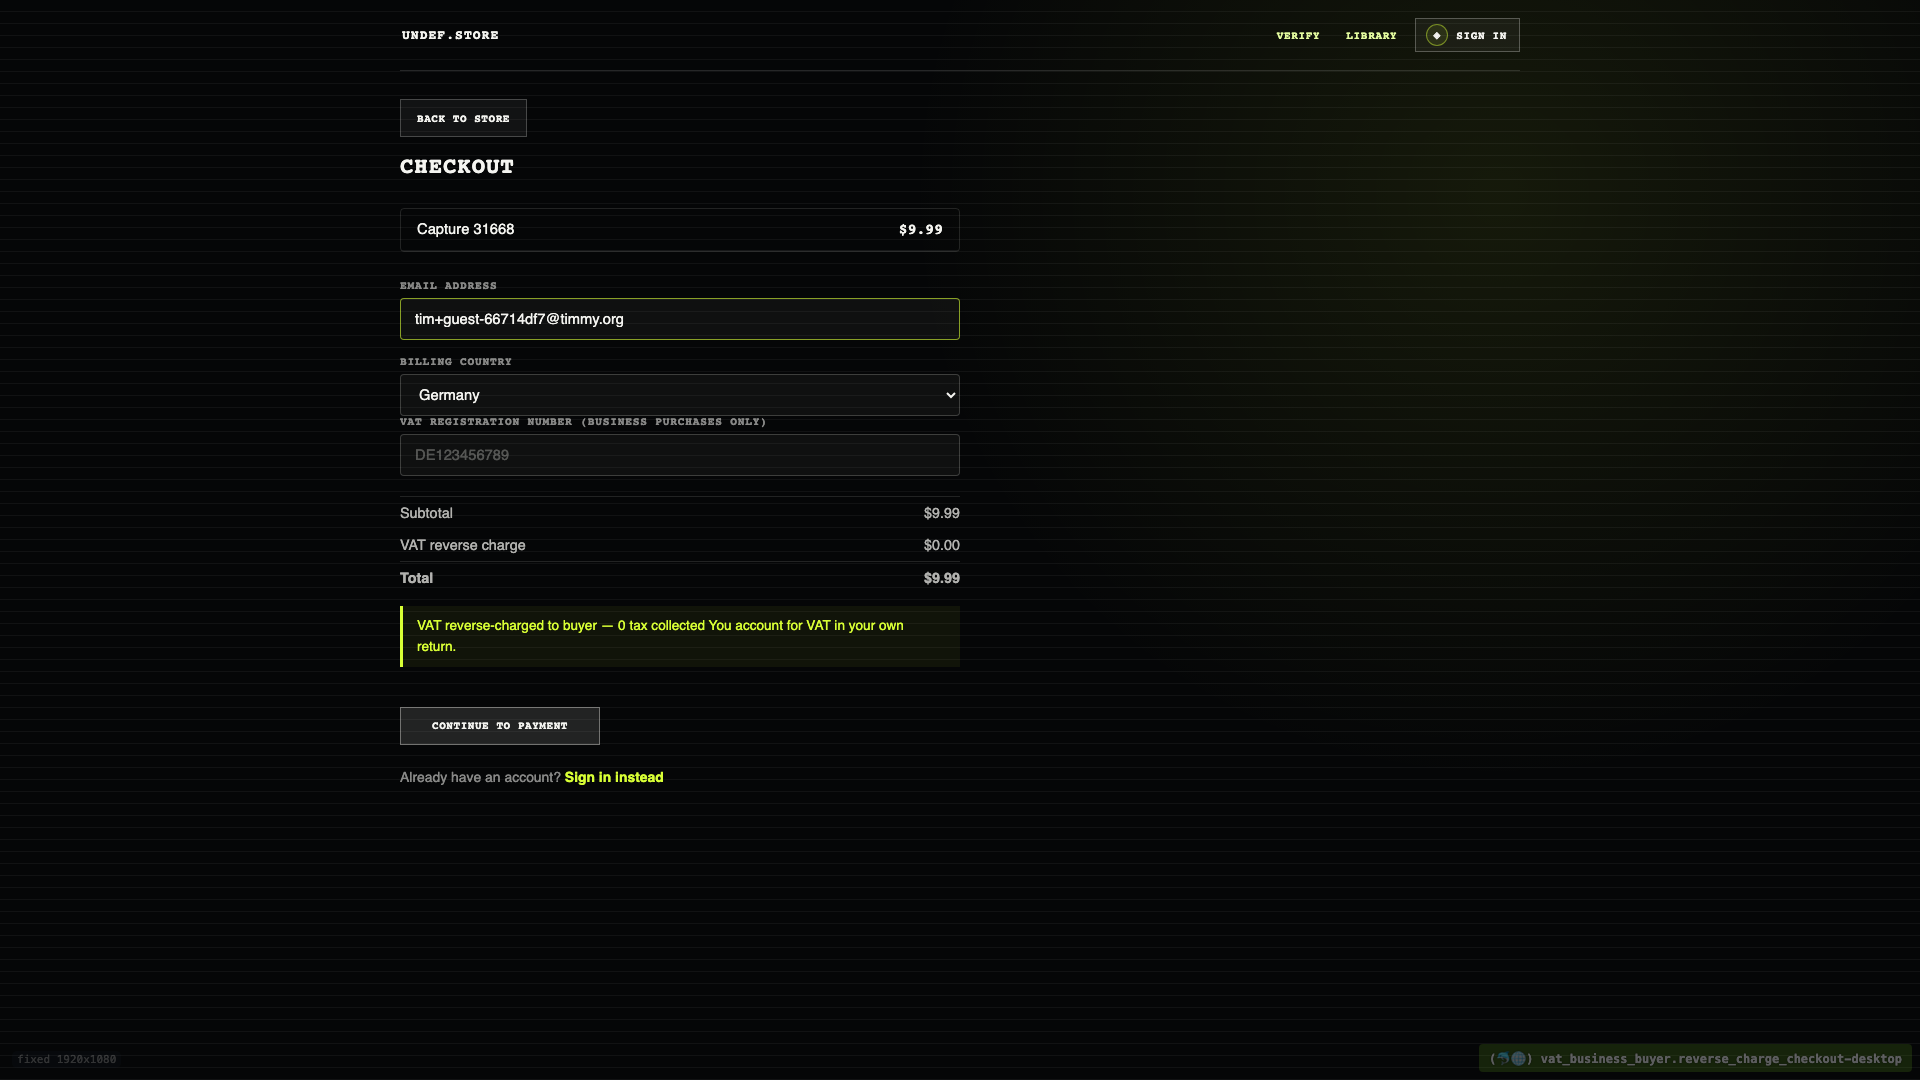Click the Capture 31668 item name
The image size is (1920, 1080).
(465, 229)
